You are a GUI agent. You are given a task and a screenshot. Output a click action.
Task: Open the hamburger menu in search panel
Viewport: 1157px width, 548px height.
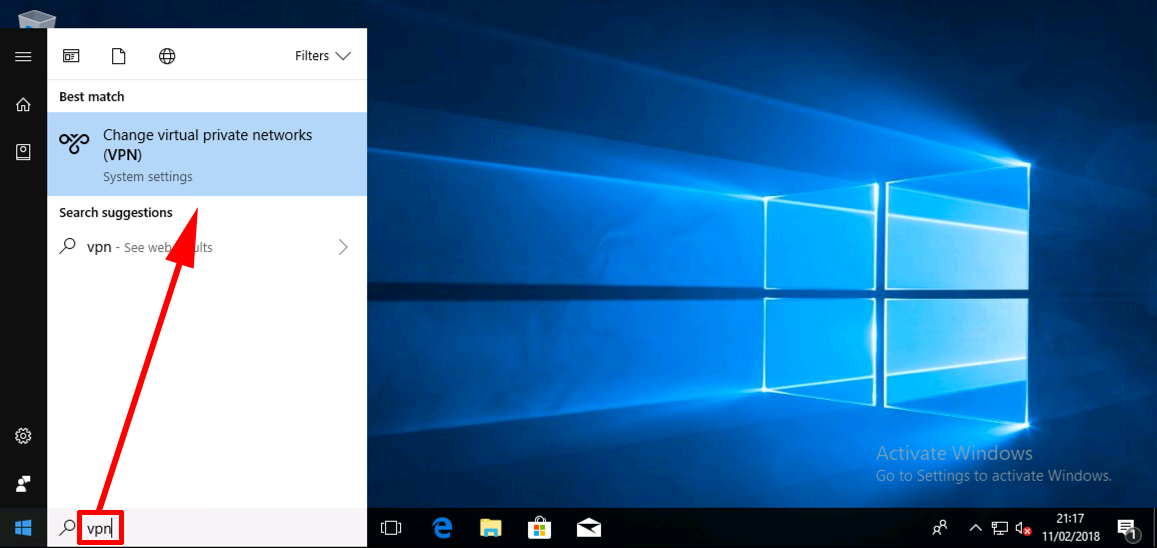click(x=23, y=57)
